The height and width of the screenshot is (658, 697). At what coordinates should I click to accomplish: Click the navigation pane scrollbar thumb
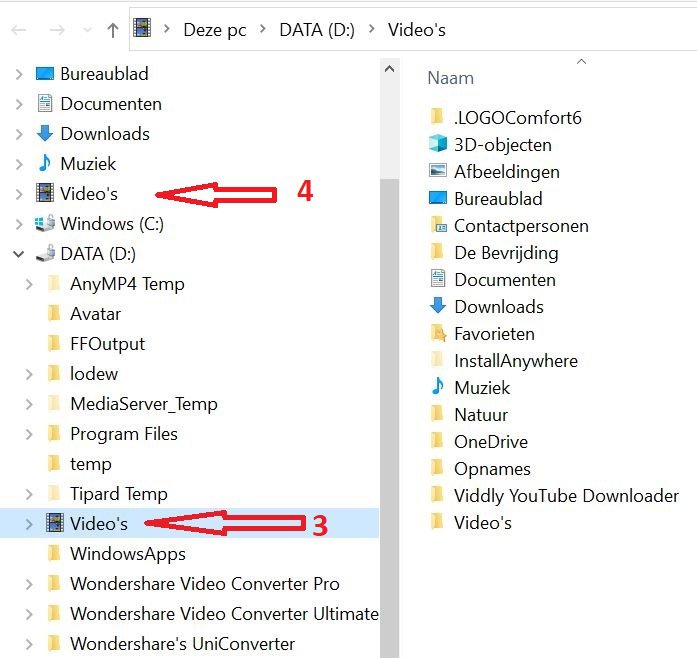click(x=389, y=418)
